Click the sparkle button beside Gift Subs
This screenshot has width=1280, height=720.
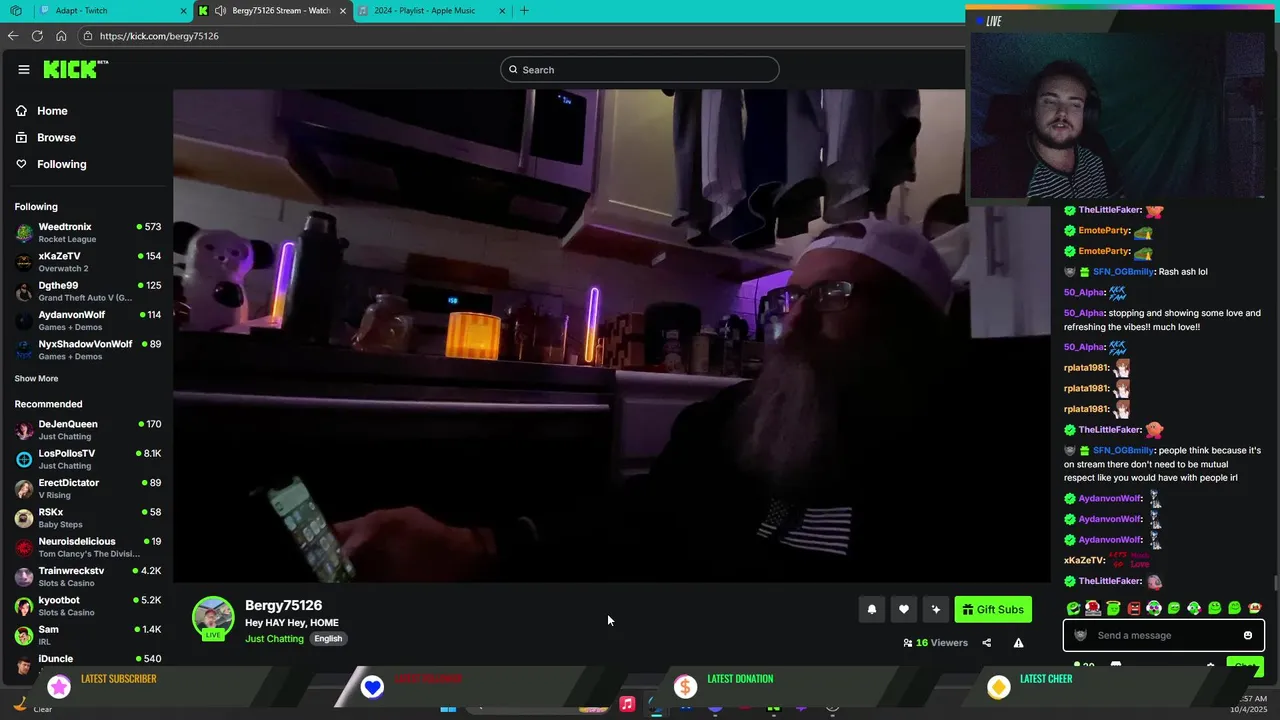pyautogui.click(x=936, y=609)
